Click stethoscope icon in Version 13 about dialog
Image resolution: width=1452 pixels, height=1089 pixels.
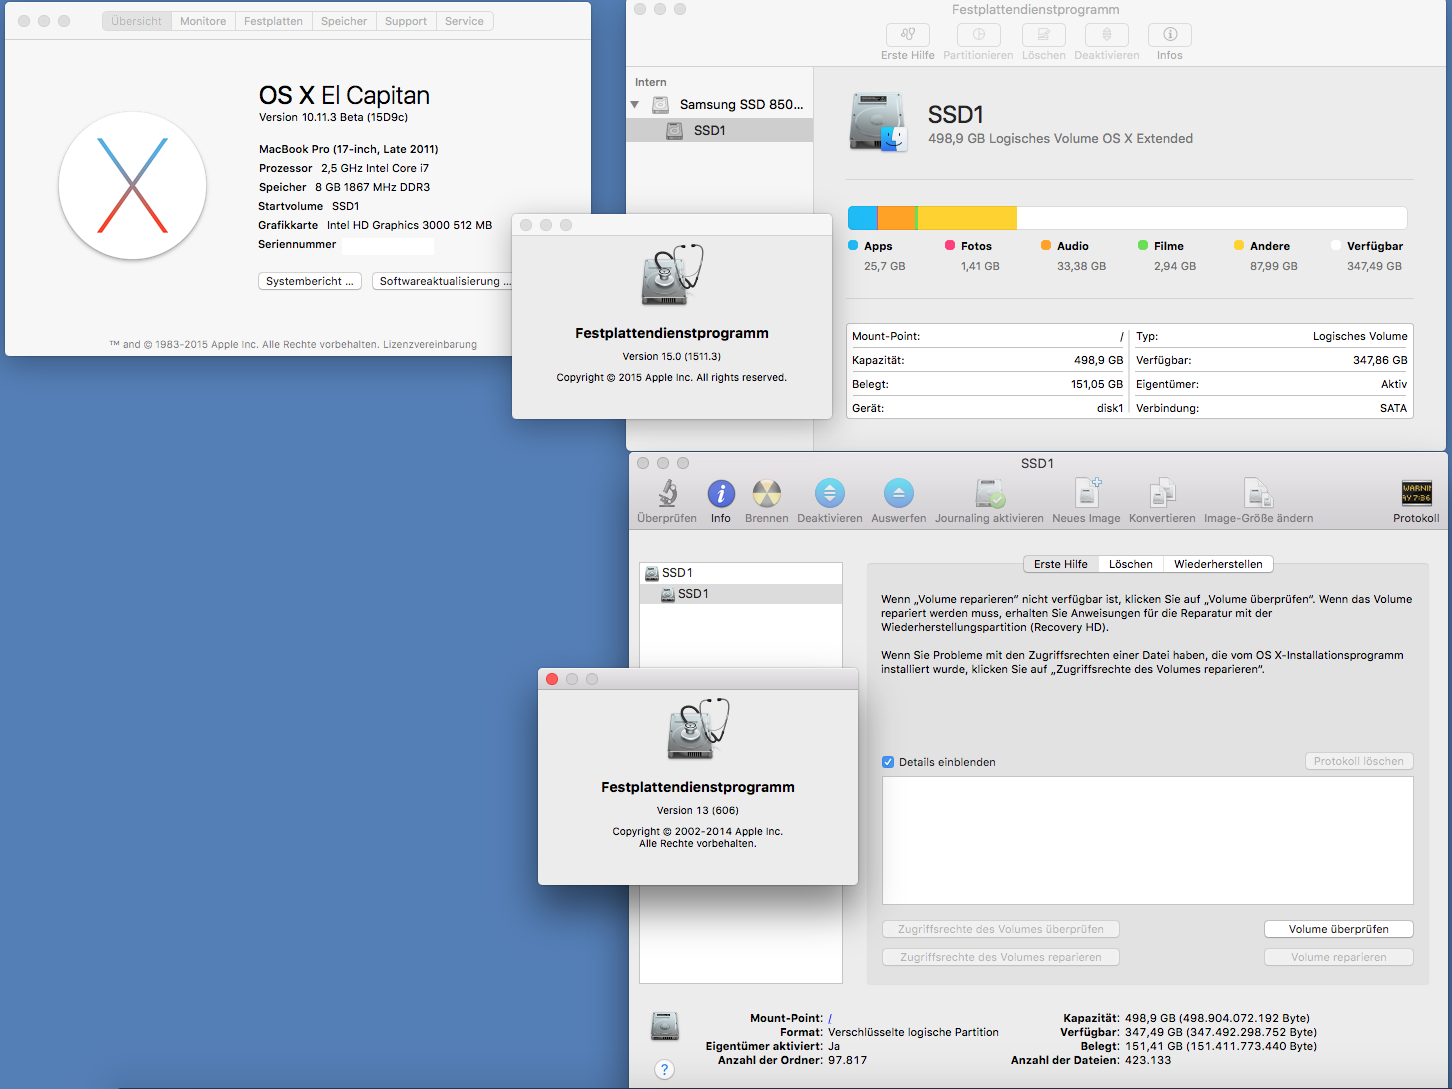(x=698, y=728)
